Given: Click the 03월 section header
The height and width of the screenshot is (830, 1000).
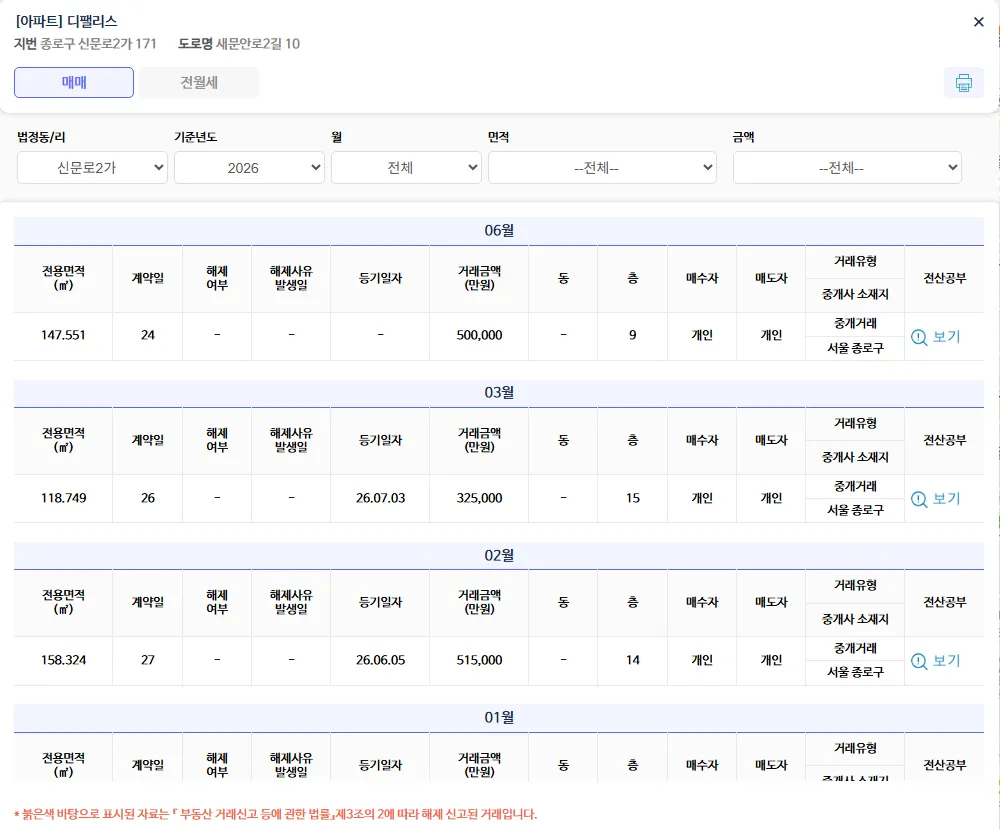Looking at the screenshot, I should [499, 392].
